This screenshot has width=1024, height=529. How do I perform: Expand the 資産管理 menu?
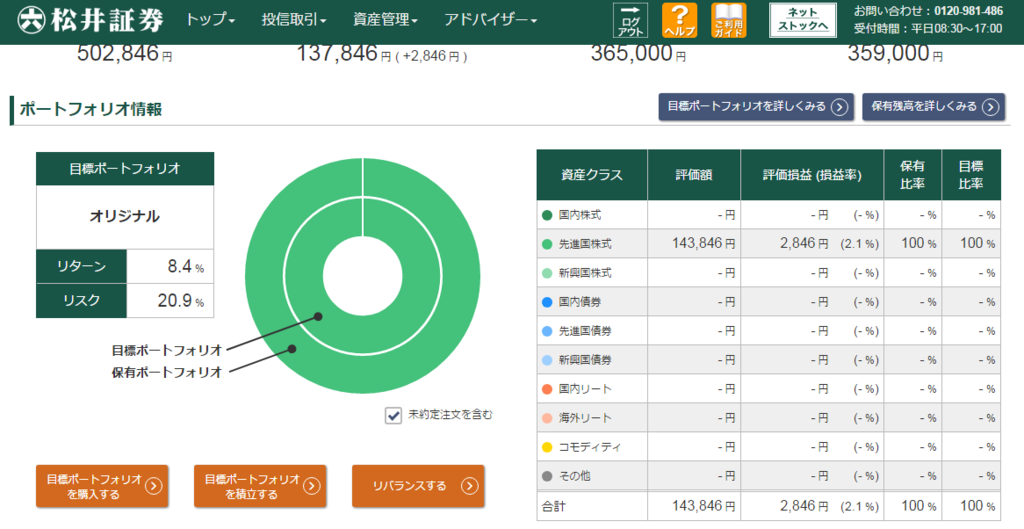(x=385, y=20)
